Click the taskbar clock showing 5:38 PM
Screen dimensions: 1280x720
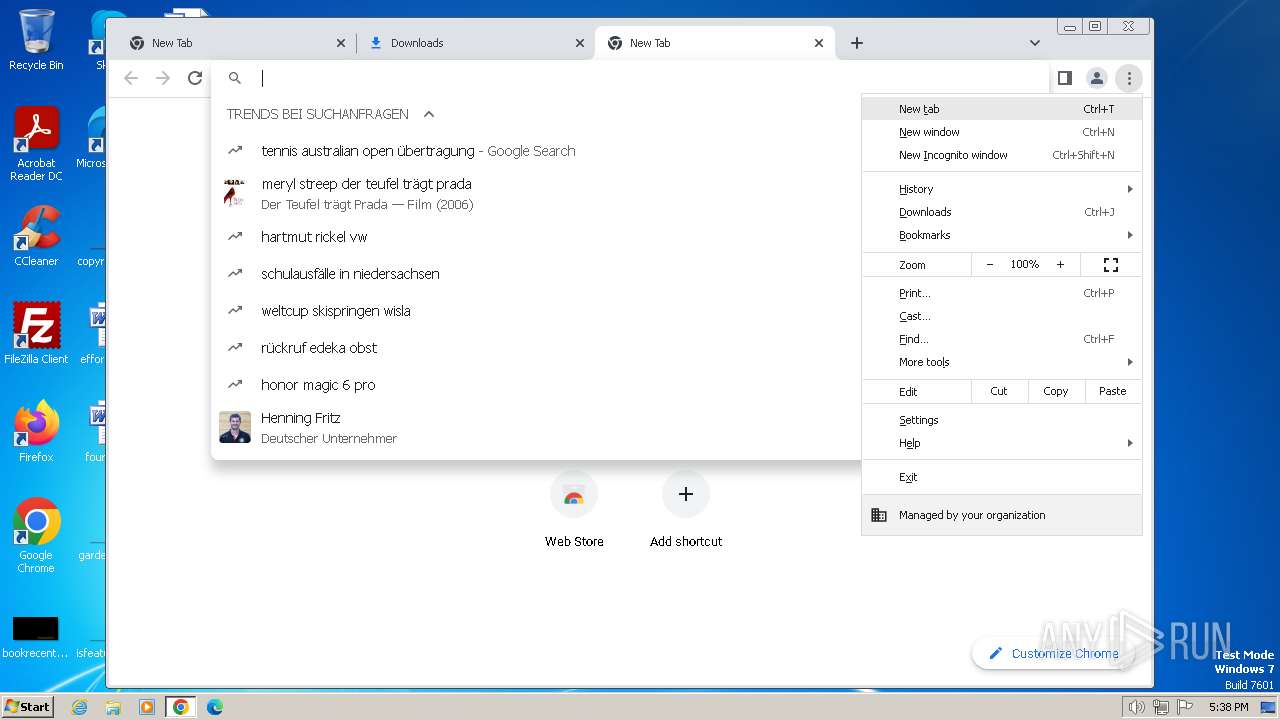tap(1228, 707)
